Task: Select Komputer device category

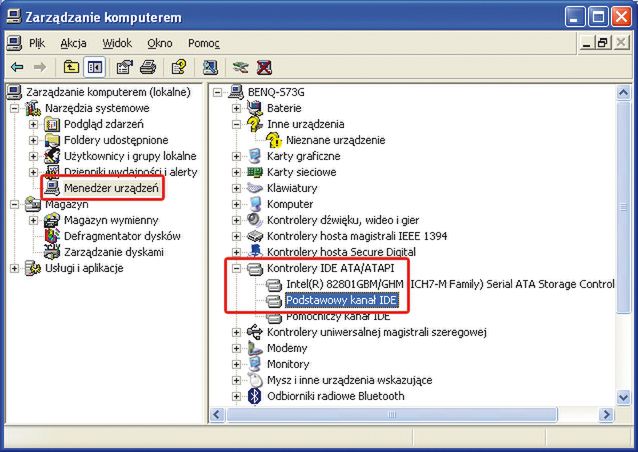Action: pyautogui.click(x=290, y=204)
